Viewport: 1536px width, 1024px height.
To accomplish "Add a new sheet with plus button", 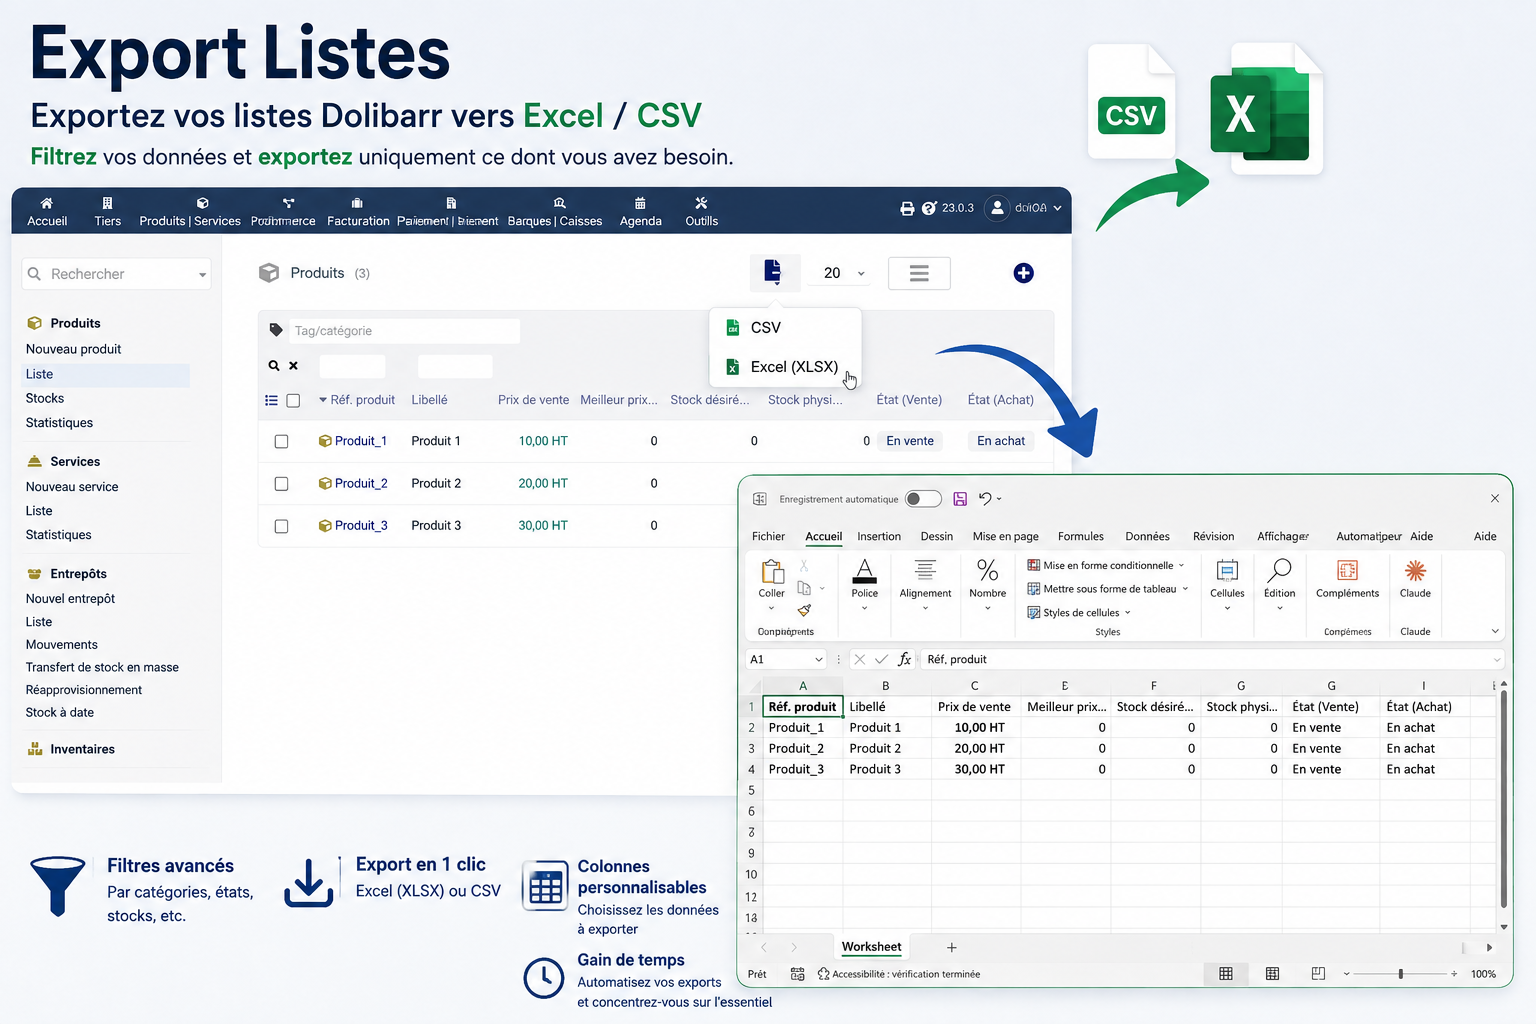I will (951, 947).
